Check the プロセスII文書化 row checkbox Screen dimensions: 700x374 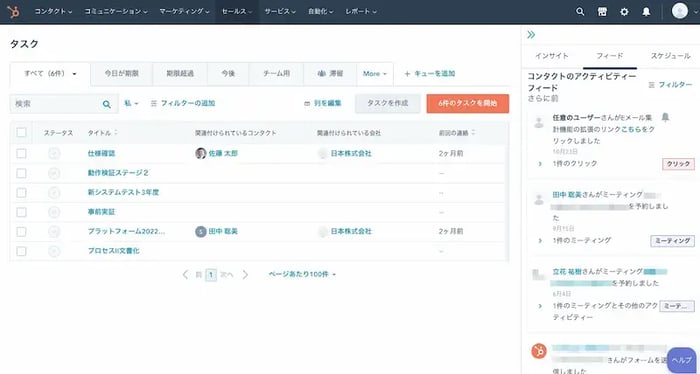pyautogui.click(x=21, y=251)
